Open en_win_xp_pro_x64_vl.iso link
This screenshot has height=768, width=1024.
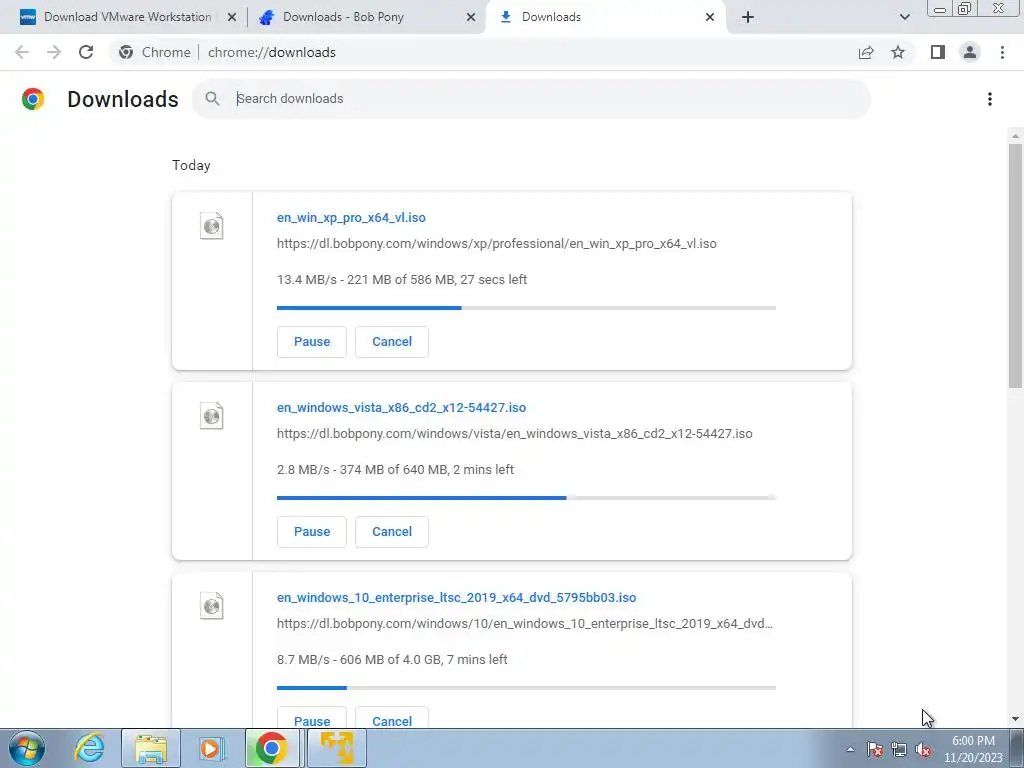[x=351, y=217]
